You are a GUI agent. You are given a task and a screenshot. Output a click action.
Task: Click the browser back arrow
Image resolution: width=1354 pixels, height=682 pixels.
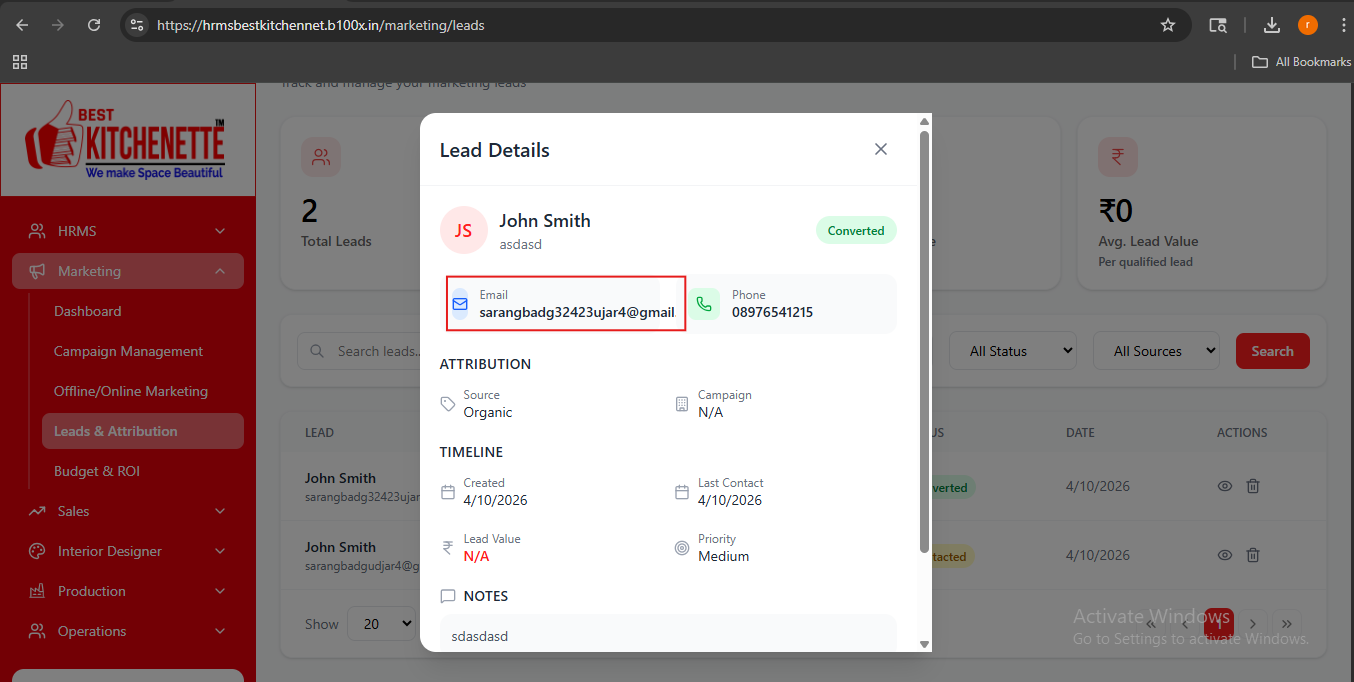(23, 25)
